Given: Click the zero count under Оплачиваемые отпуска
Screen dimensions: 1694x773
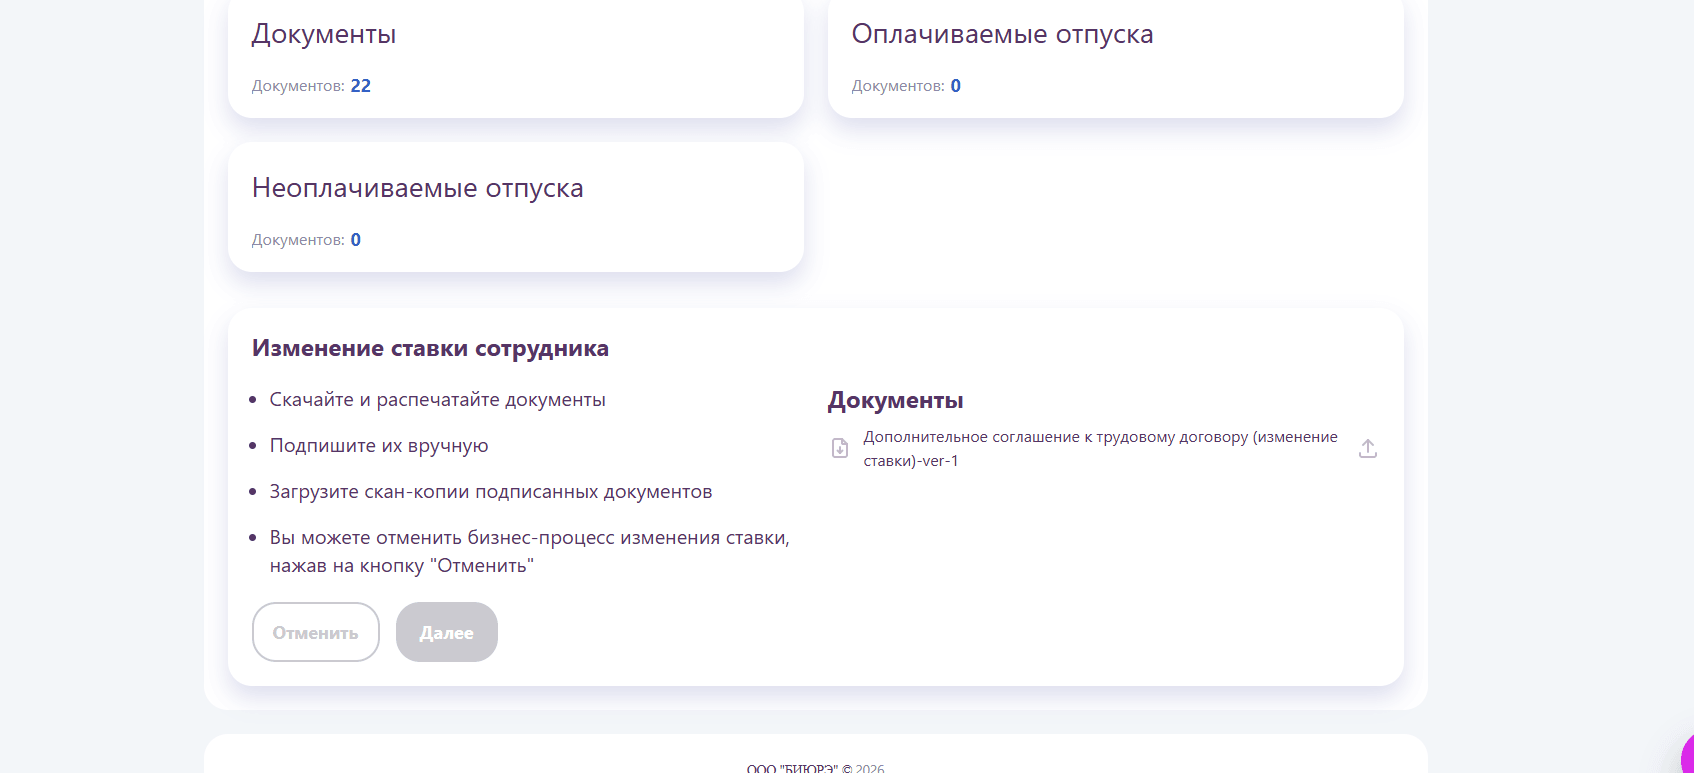Looking at the screenshot, I should [x=956, y=86].
